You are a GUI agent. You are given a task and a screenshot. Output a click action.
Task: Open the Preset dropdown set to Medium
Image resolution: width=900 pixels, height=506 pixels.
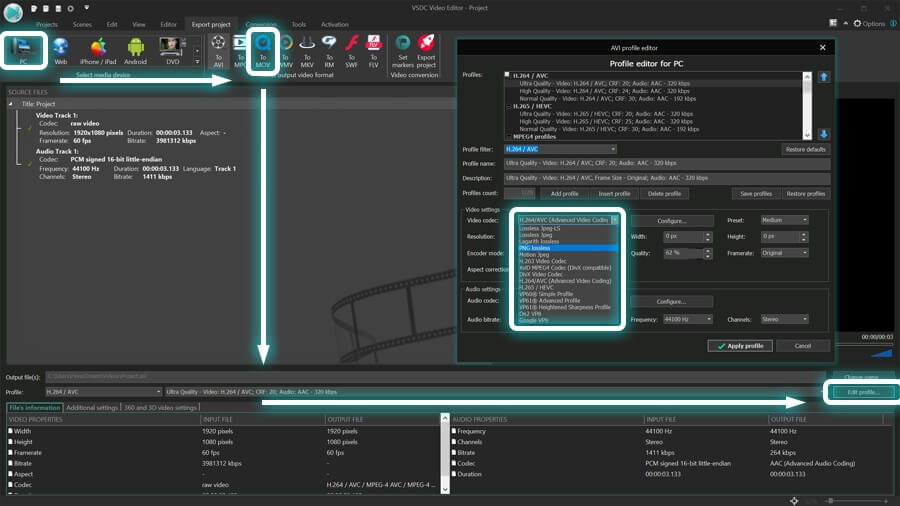[784, 220]
